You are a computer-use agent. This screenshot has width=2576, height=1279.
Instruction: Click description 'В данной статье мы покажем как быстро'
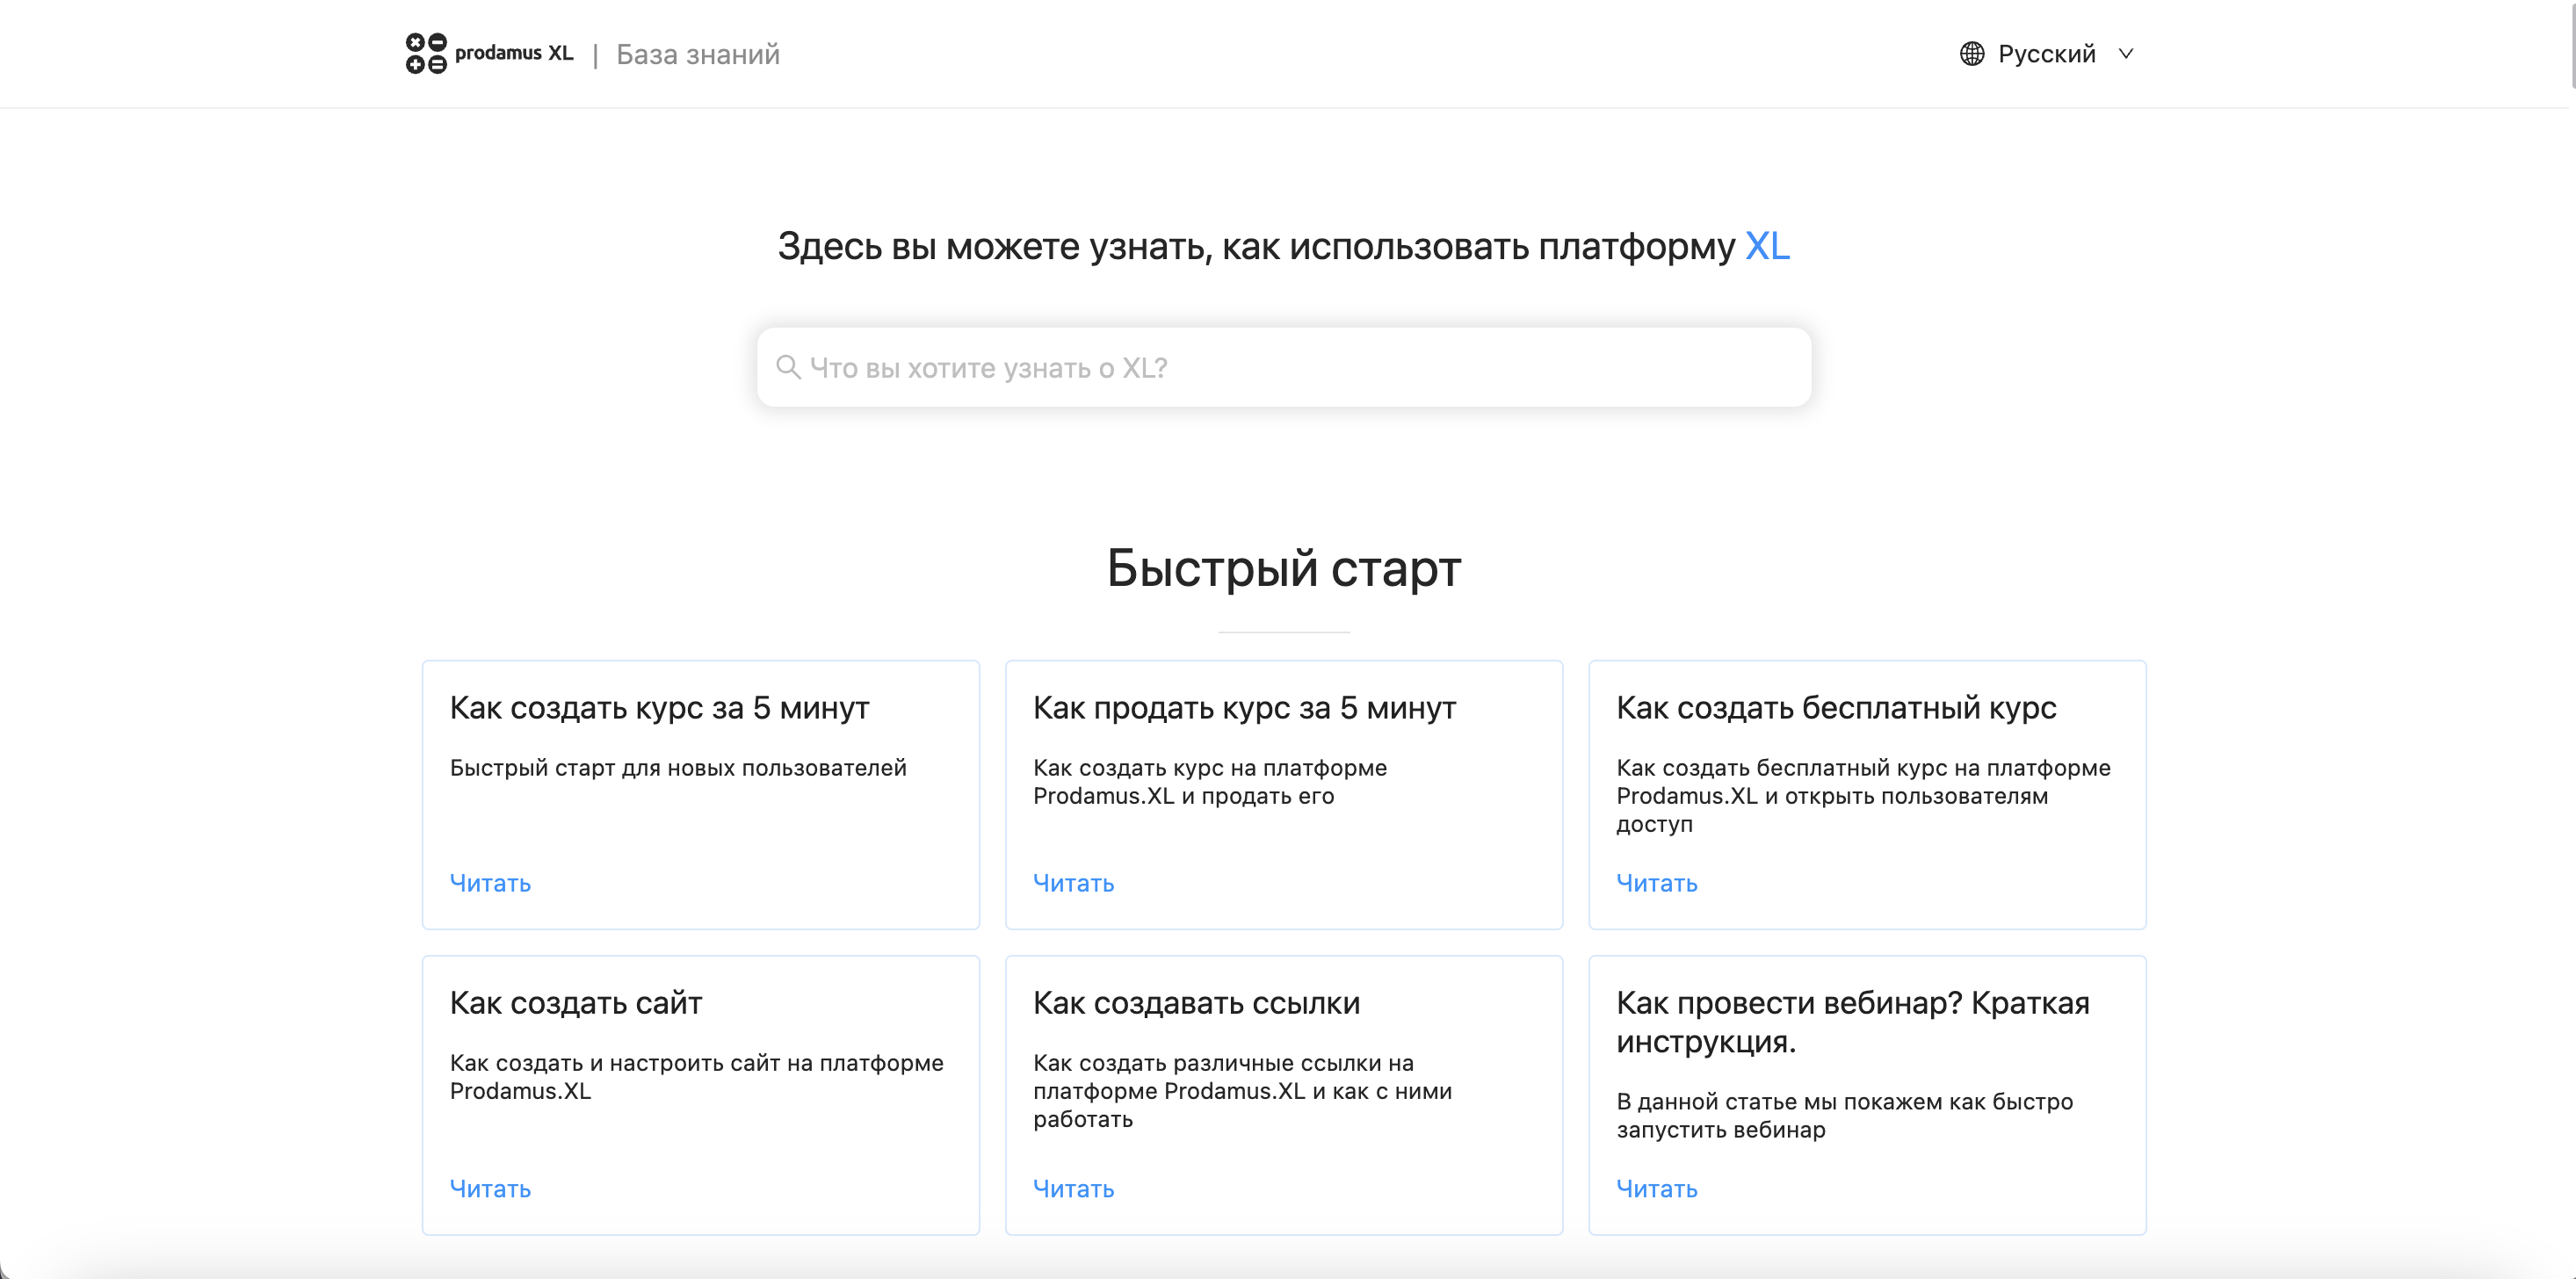click(1844, 1101)
